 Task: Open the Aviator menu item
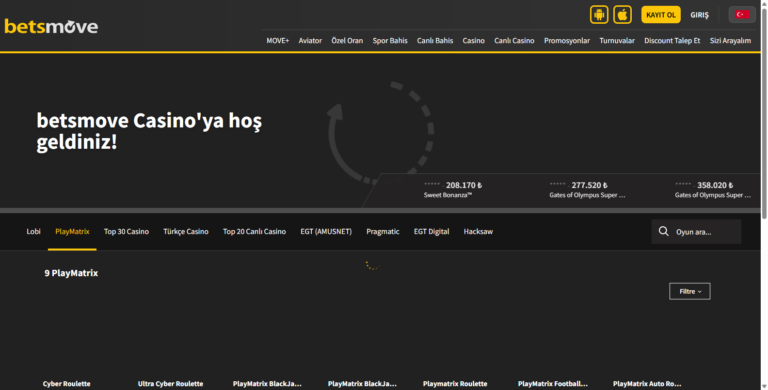click(x=310, y=41)
